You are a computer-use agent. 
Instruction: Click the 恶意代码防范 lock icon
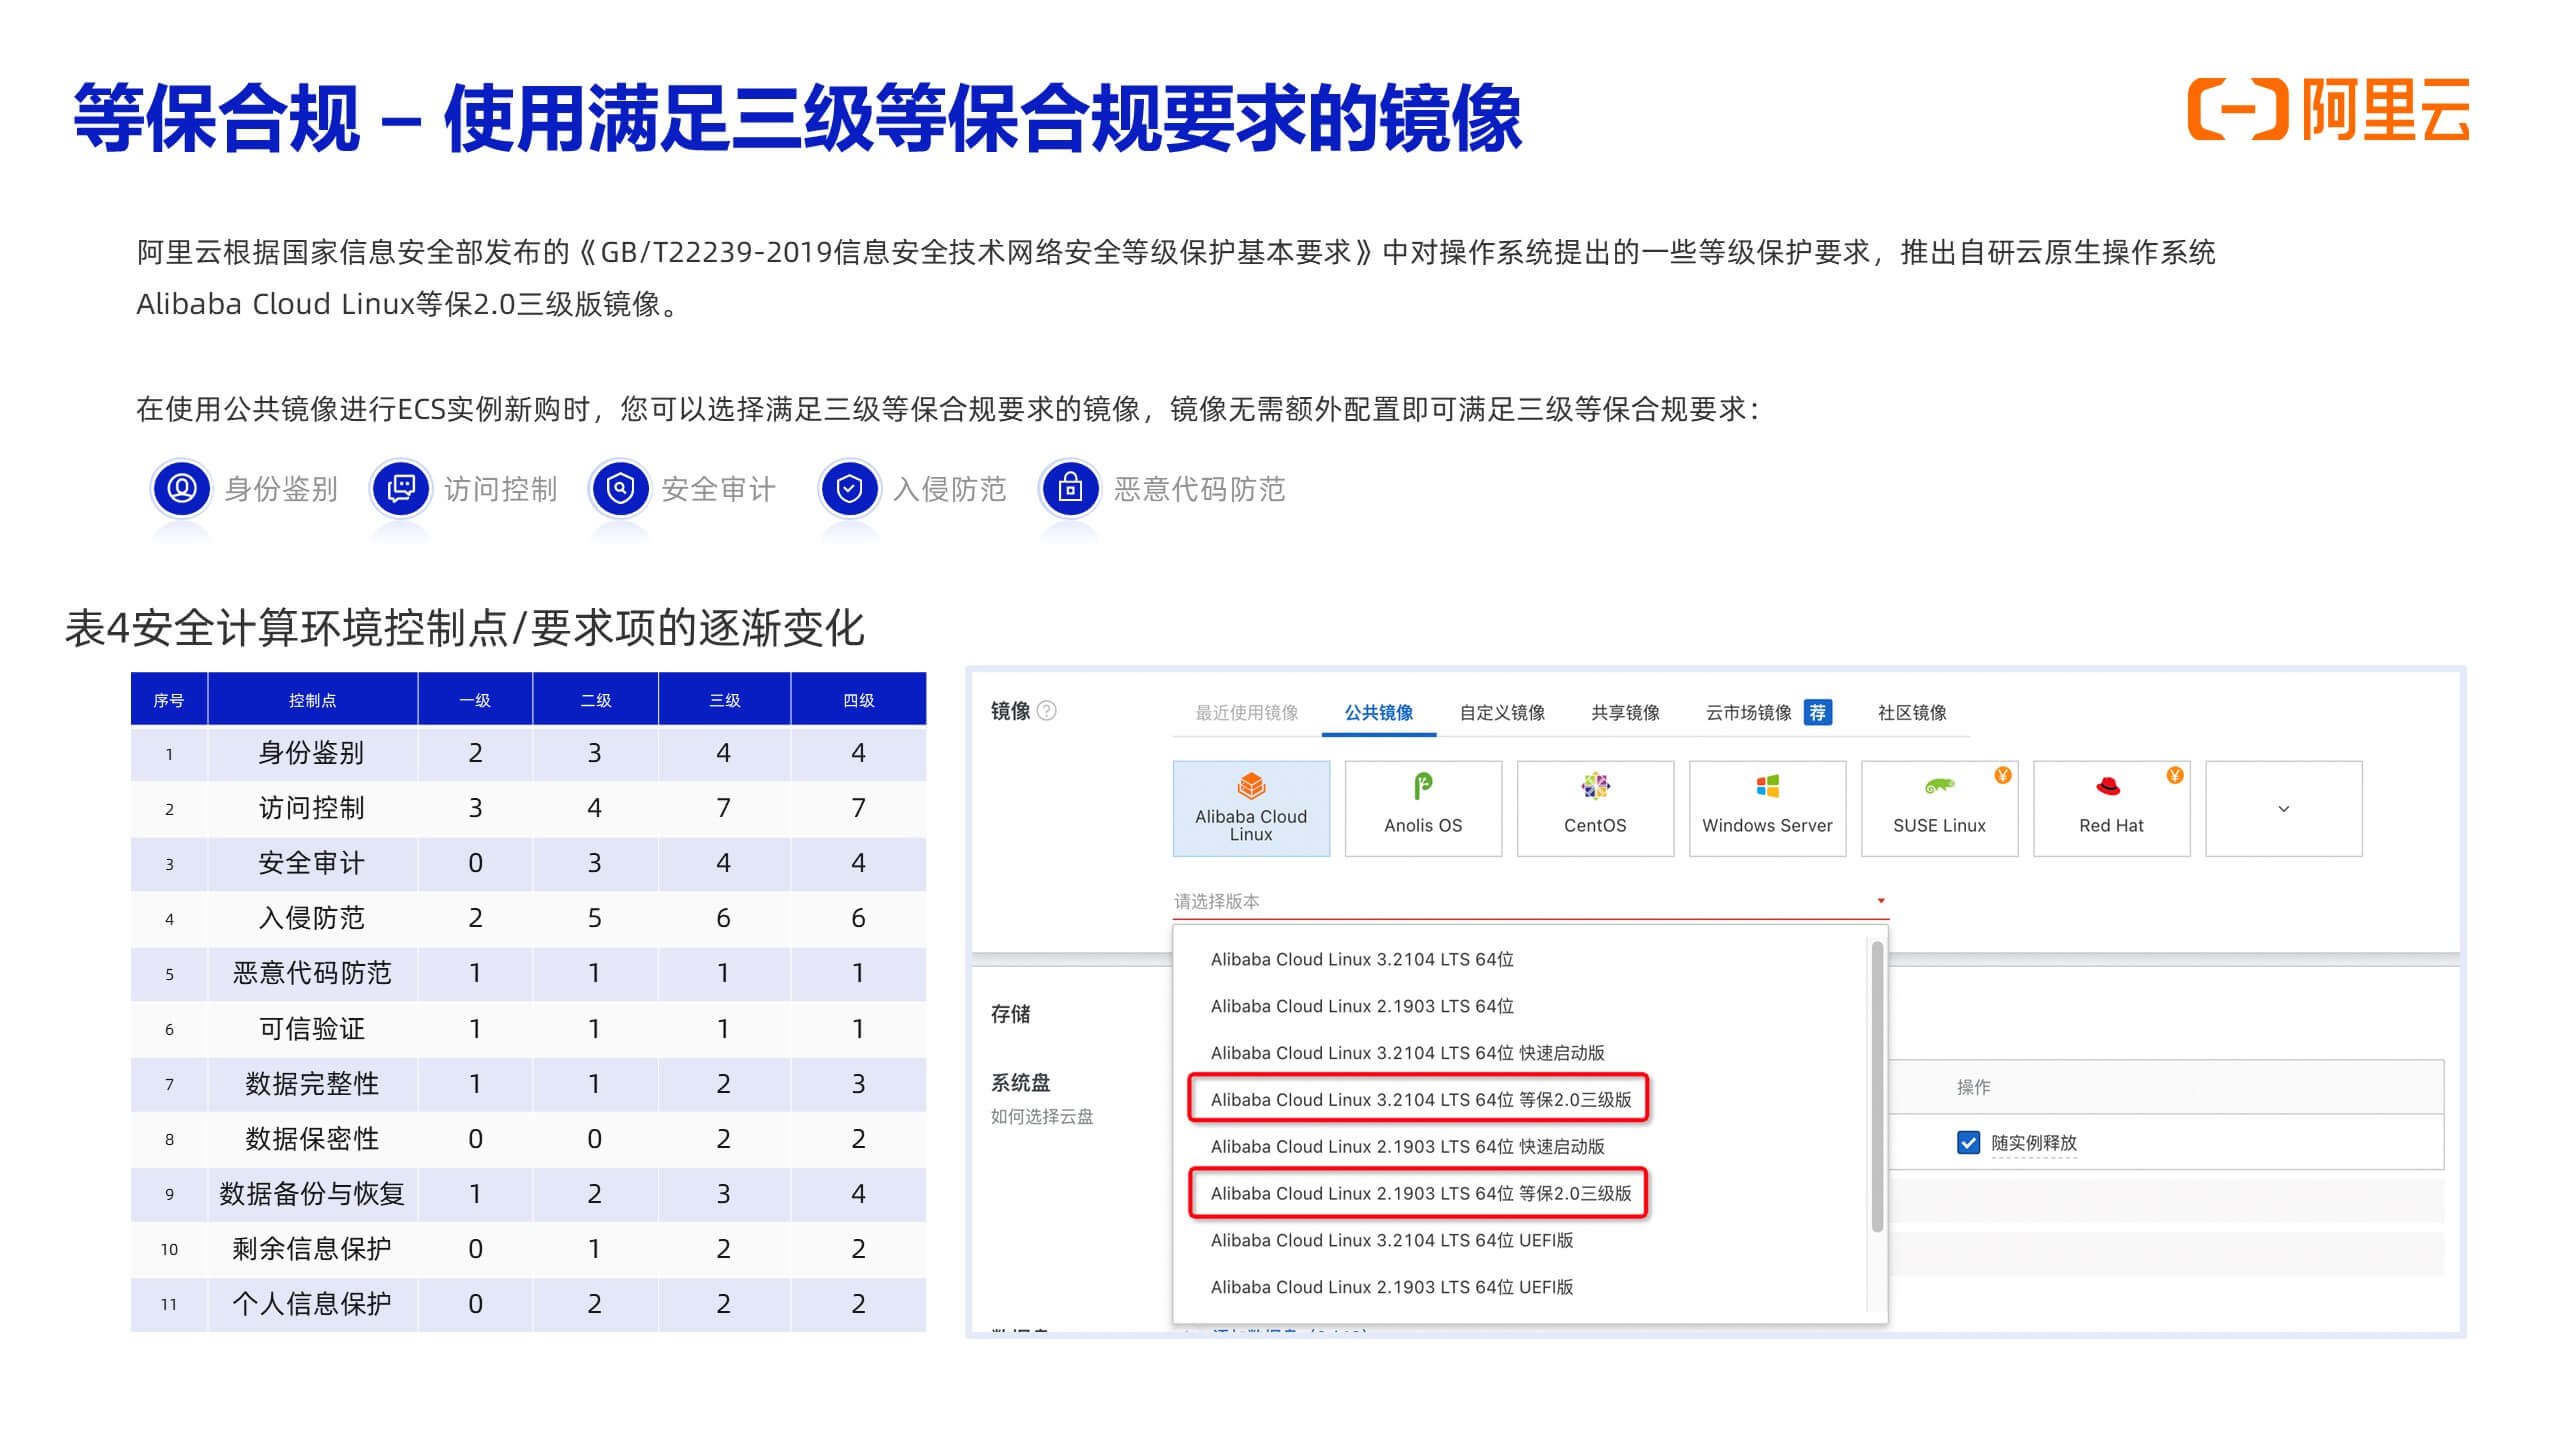[x=1070, y=488]
